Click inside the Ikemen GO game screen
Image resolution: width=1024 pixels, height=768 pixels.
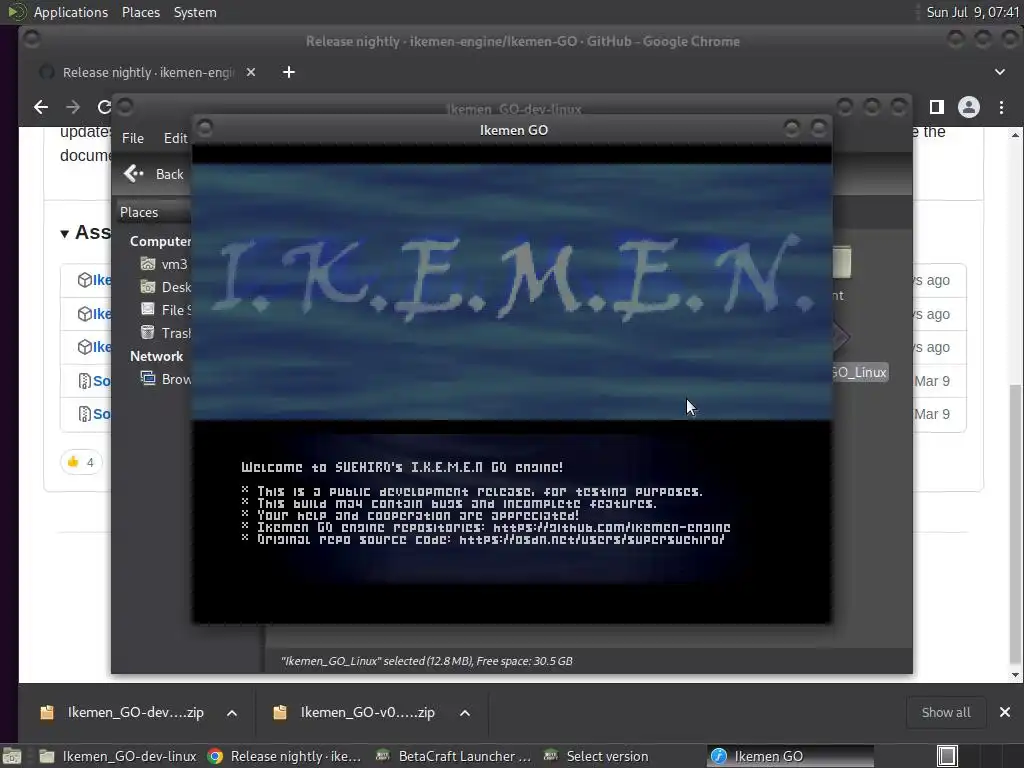point(512,384)
